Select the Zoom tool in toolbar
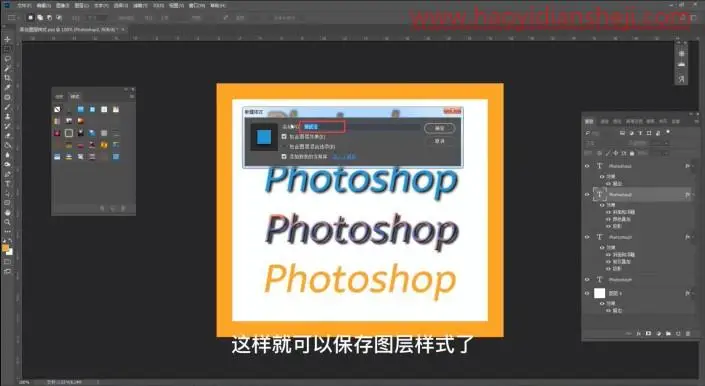The height and width of the screenshot is (386, 705). pos(7,222)
